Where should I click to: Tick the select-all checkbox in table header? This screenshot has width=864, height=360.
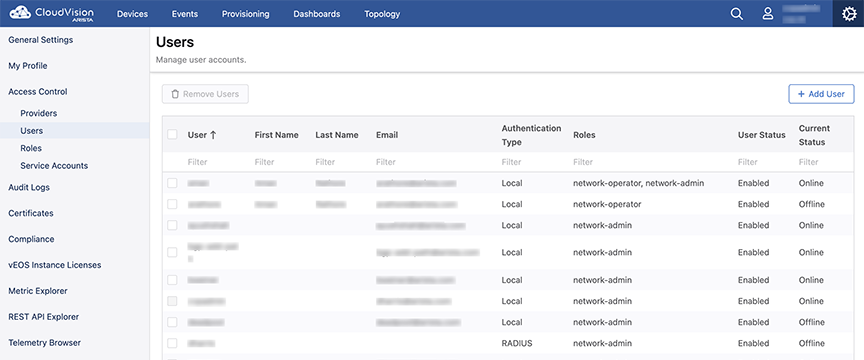click(172, 135)
